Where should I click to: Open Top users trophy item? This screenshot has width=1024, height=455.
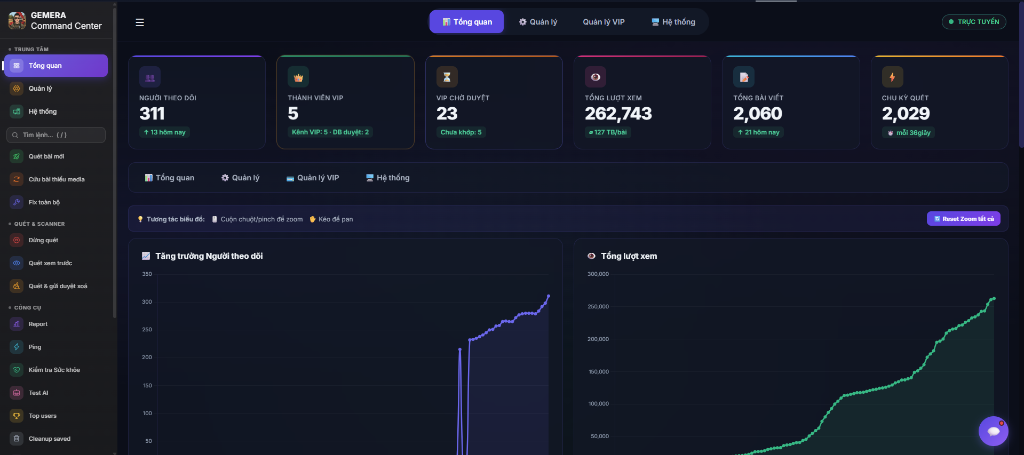56,416
